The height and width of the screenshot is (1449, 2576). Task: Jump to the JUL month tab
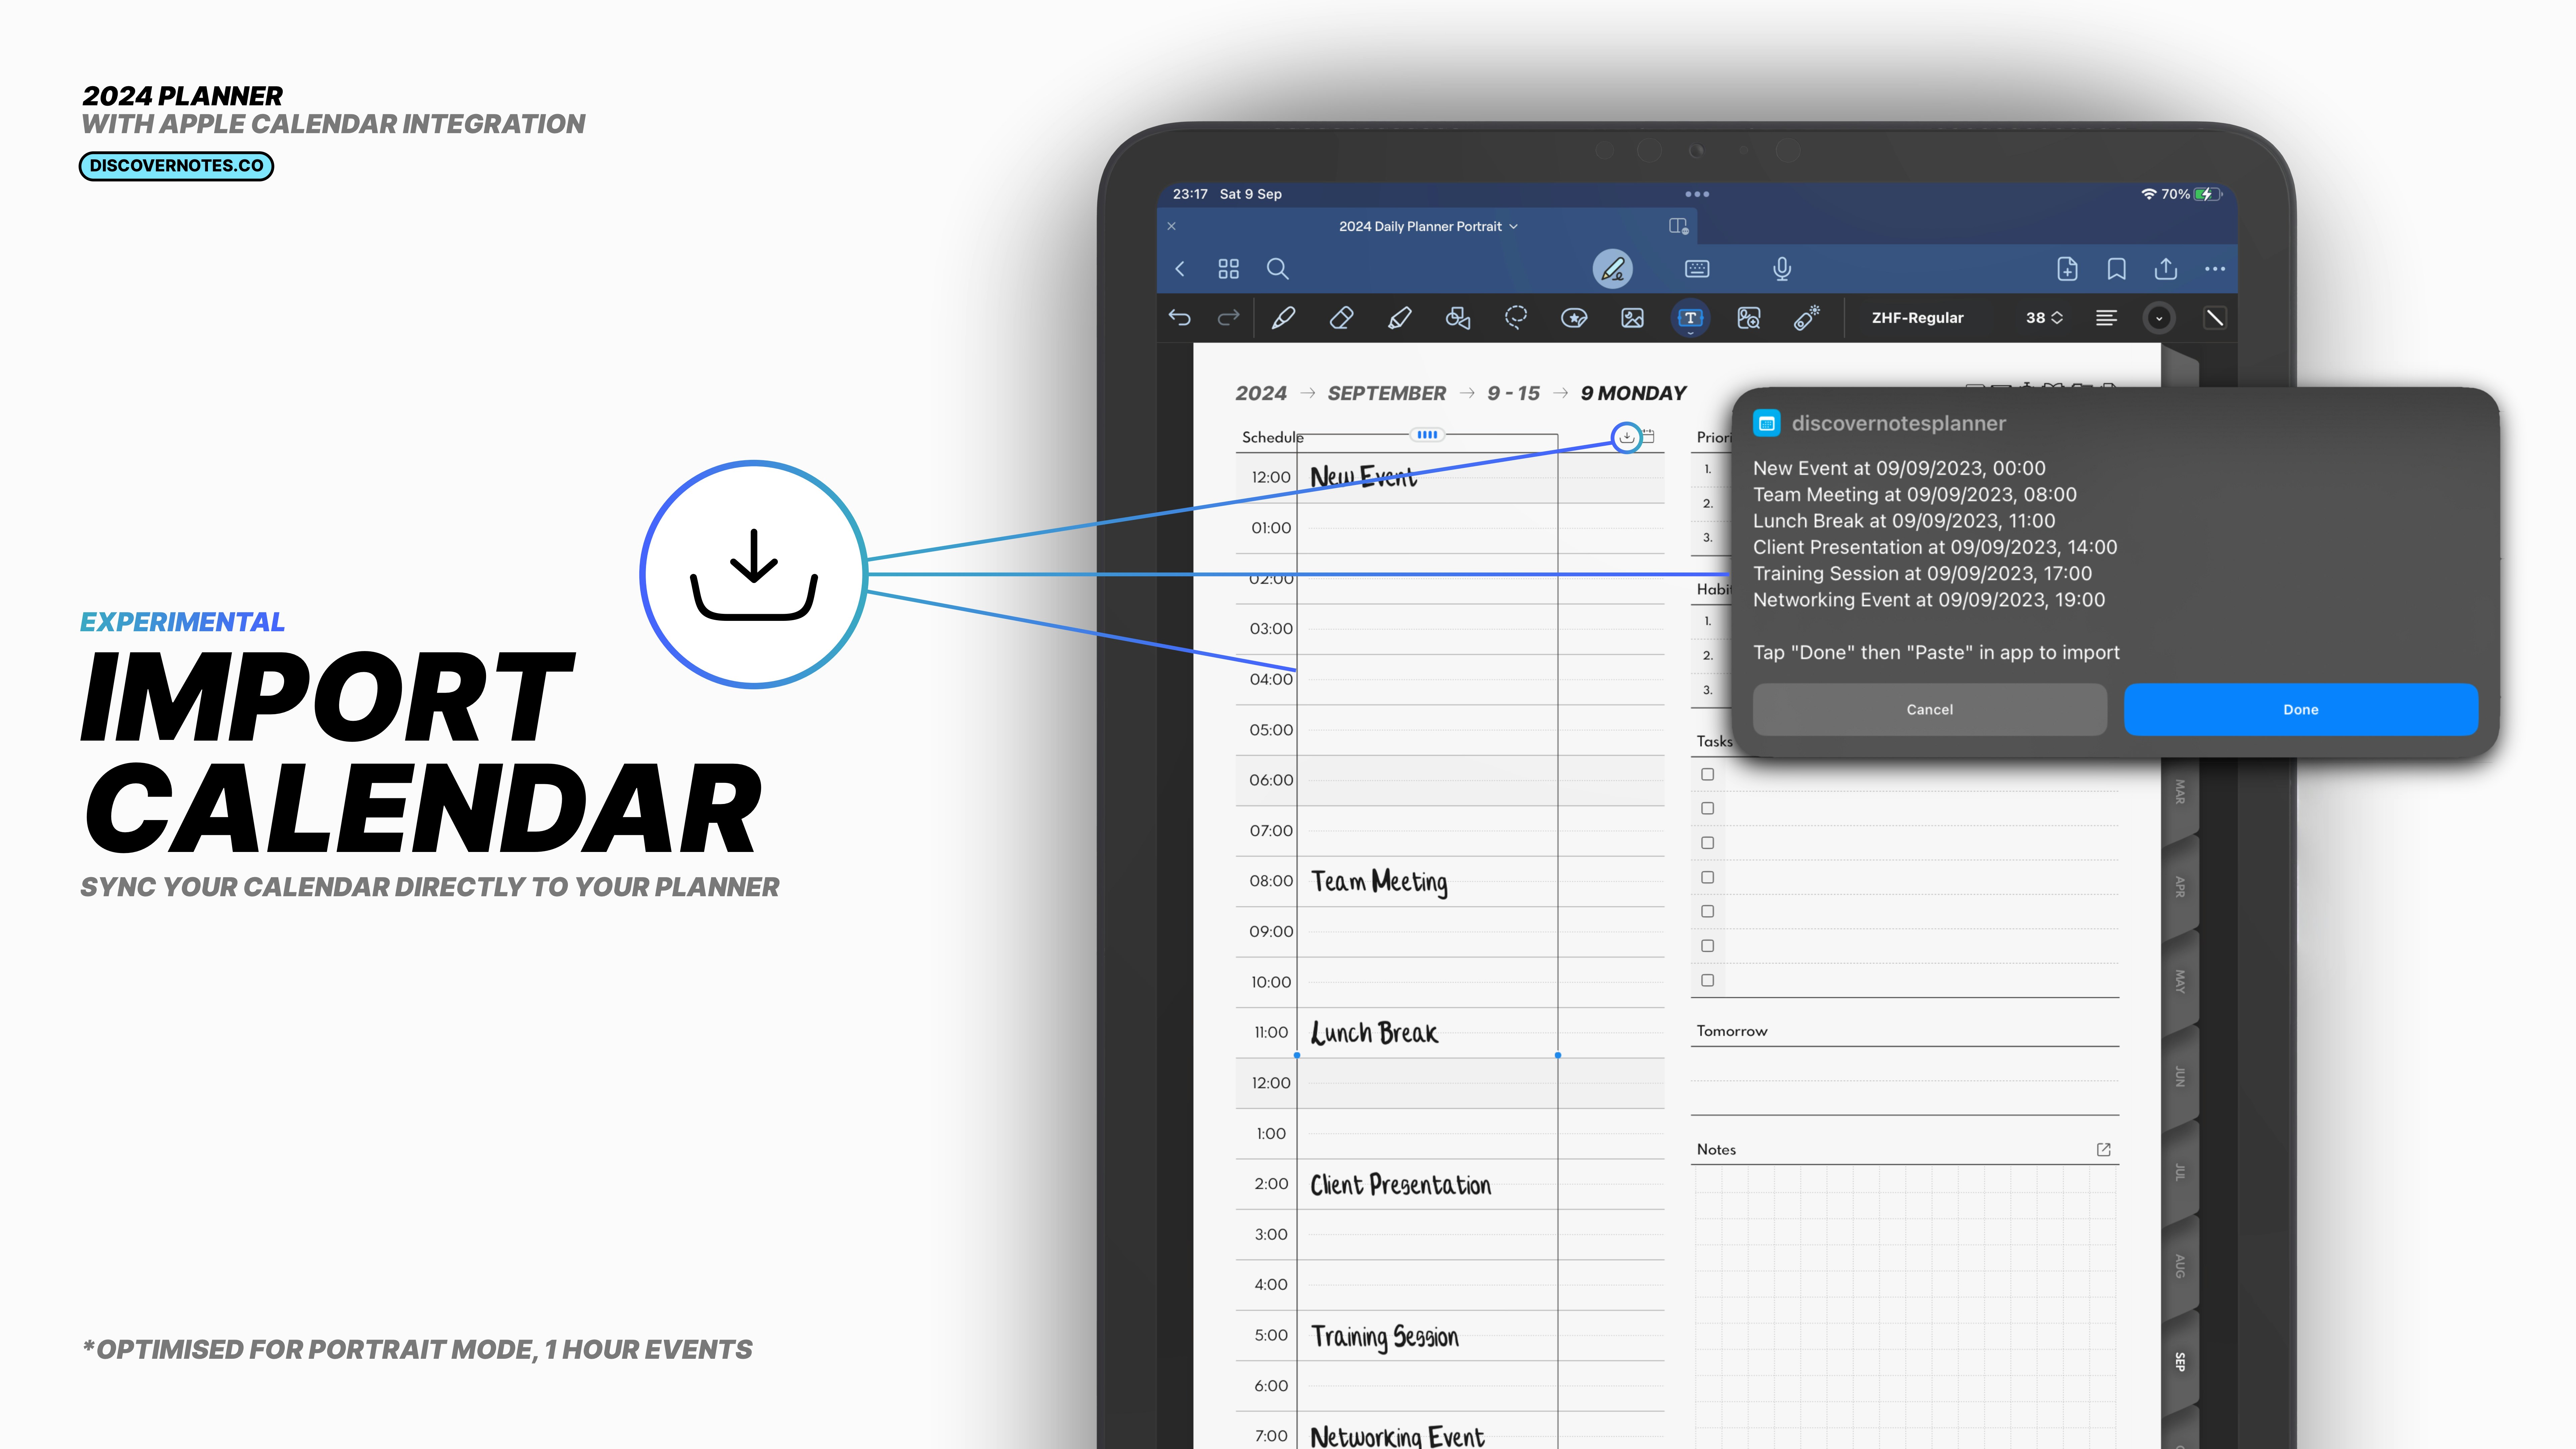[2180, 1172]
